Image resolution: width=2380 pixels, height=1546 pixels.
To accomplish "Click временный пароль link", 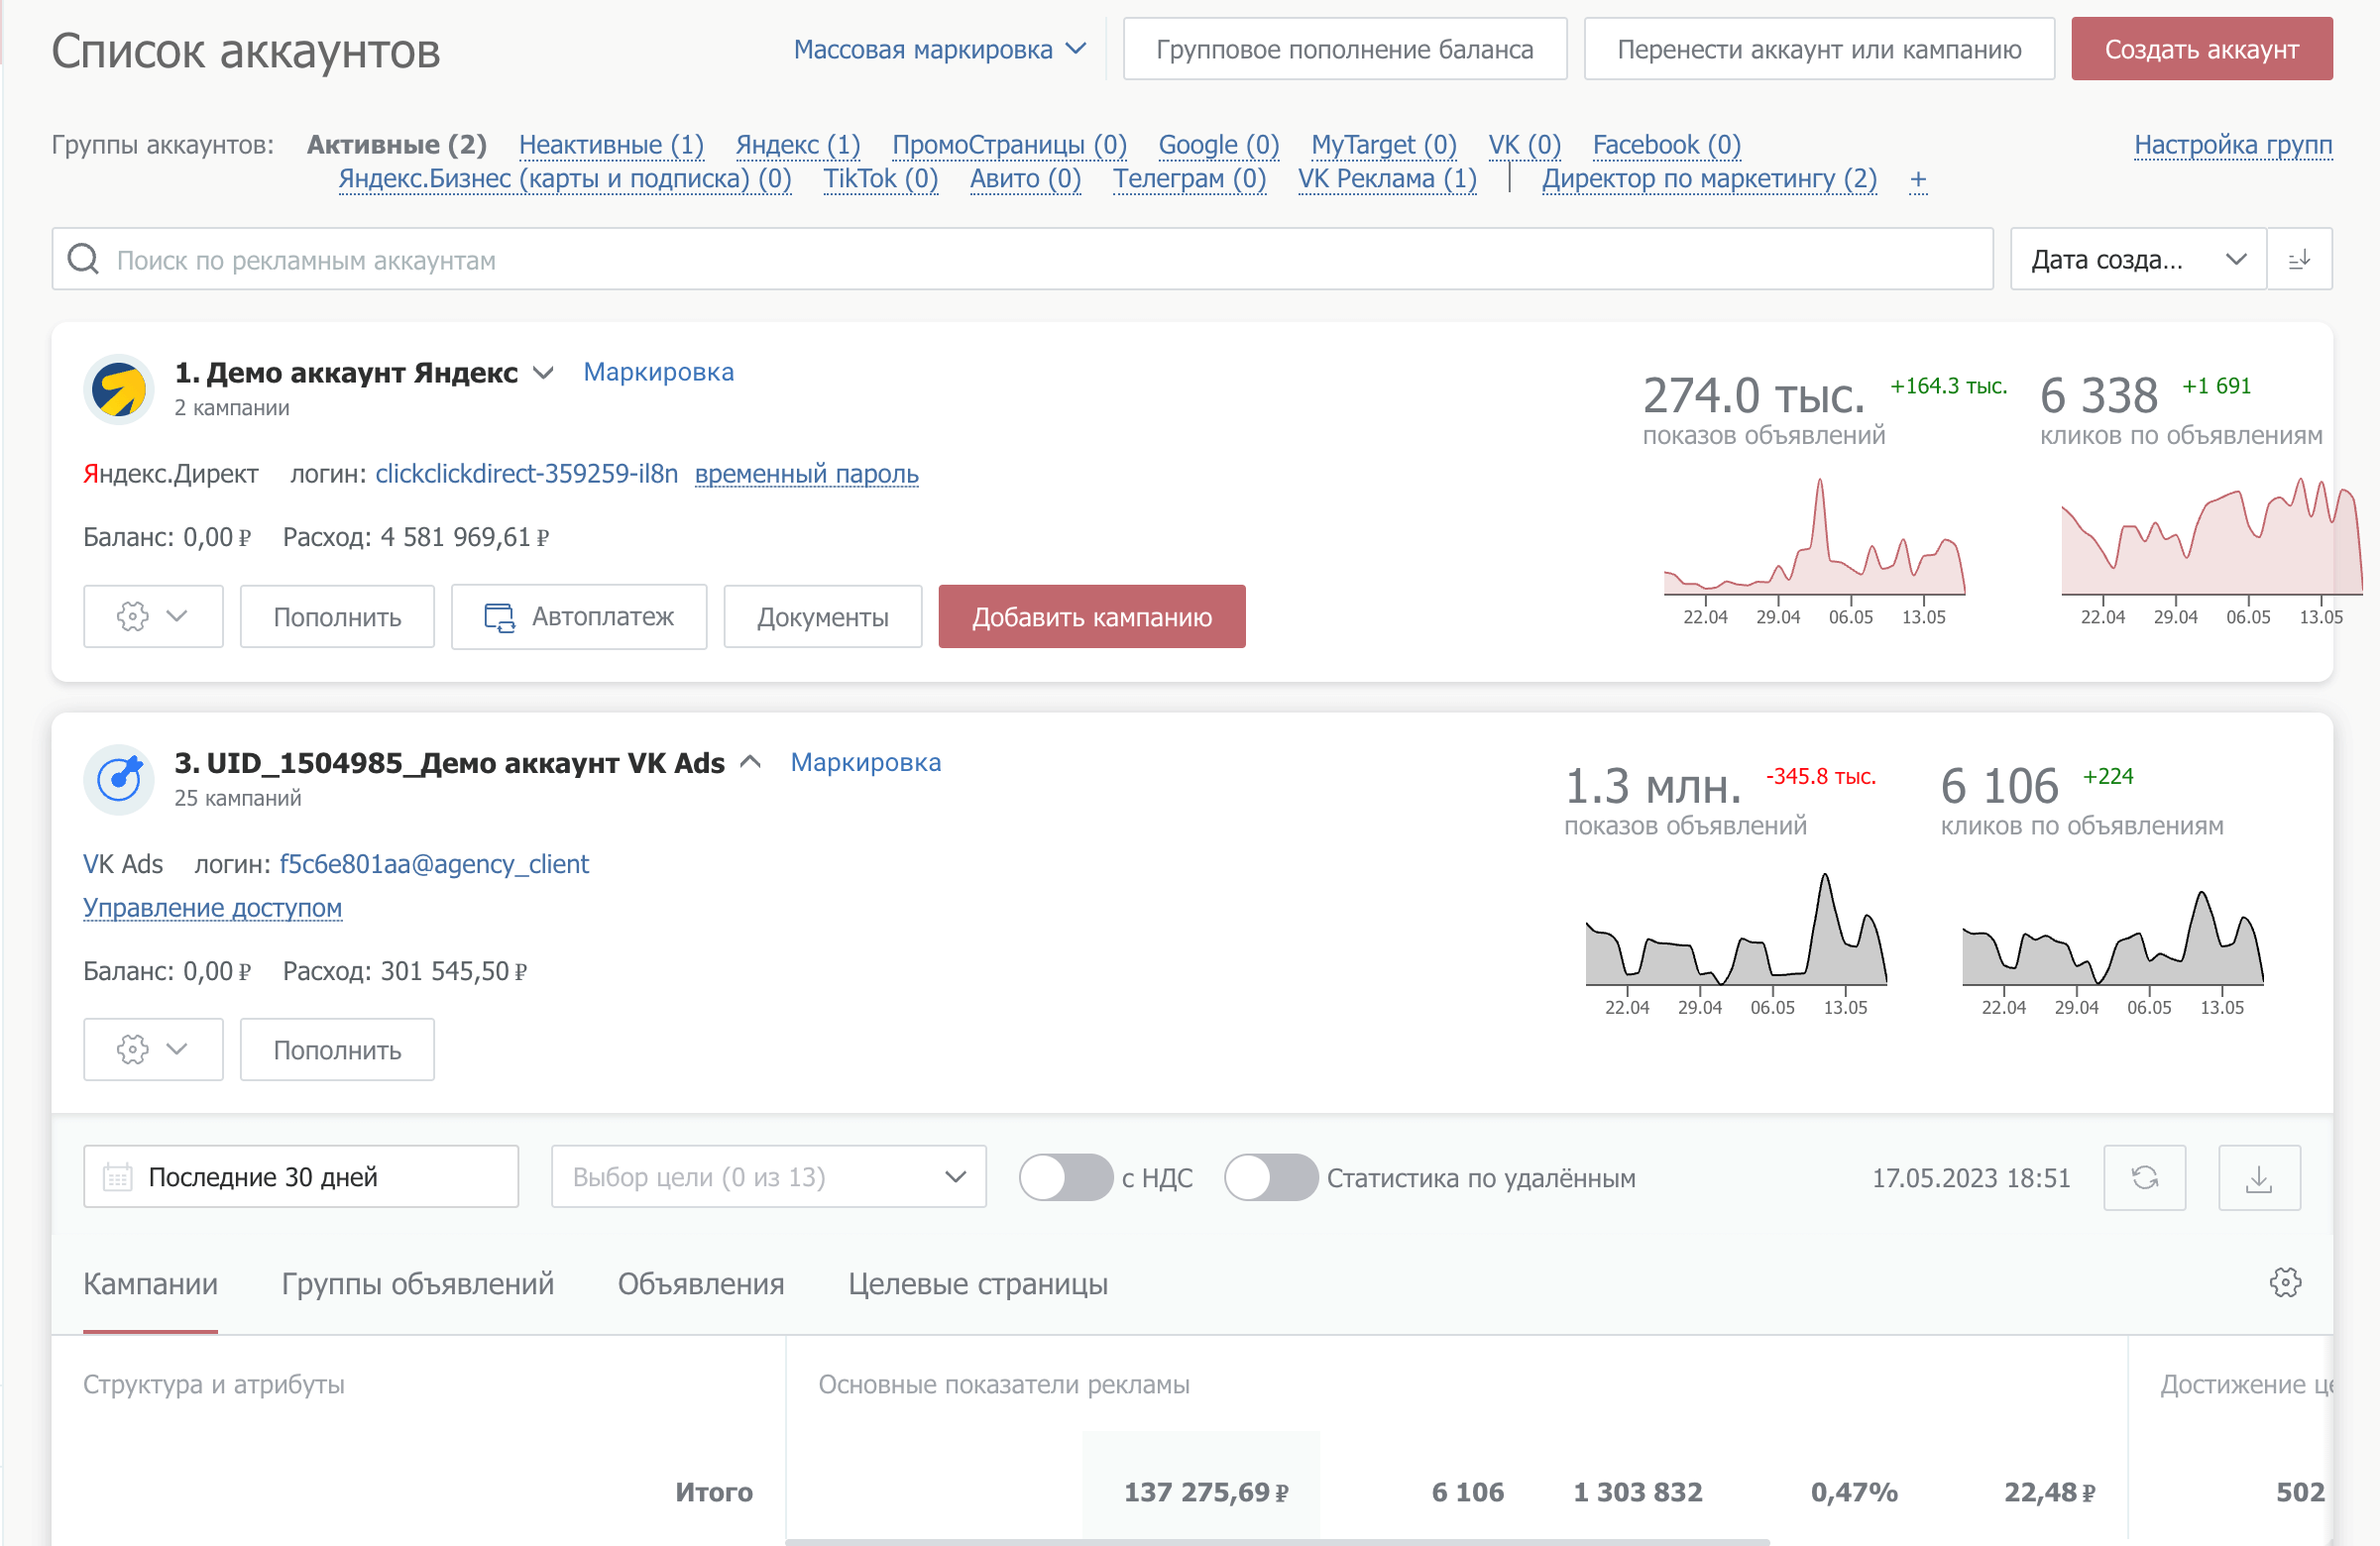I will tap(806, 474).
